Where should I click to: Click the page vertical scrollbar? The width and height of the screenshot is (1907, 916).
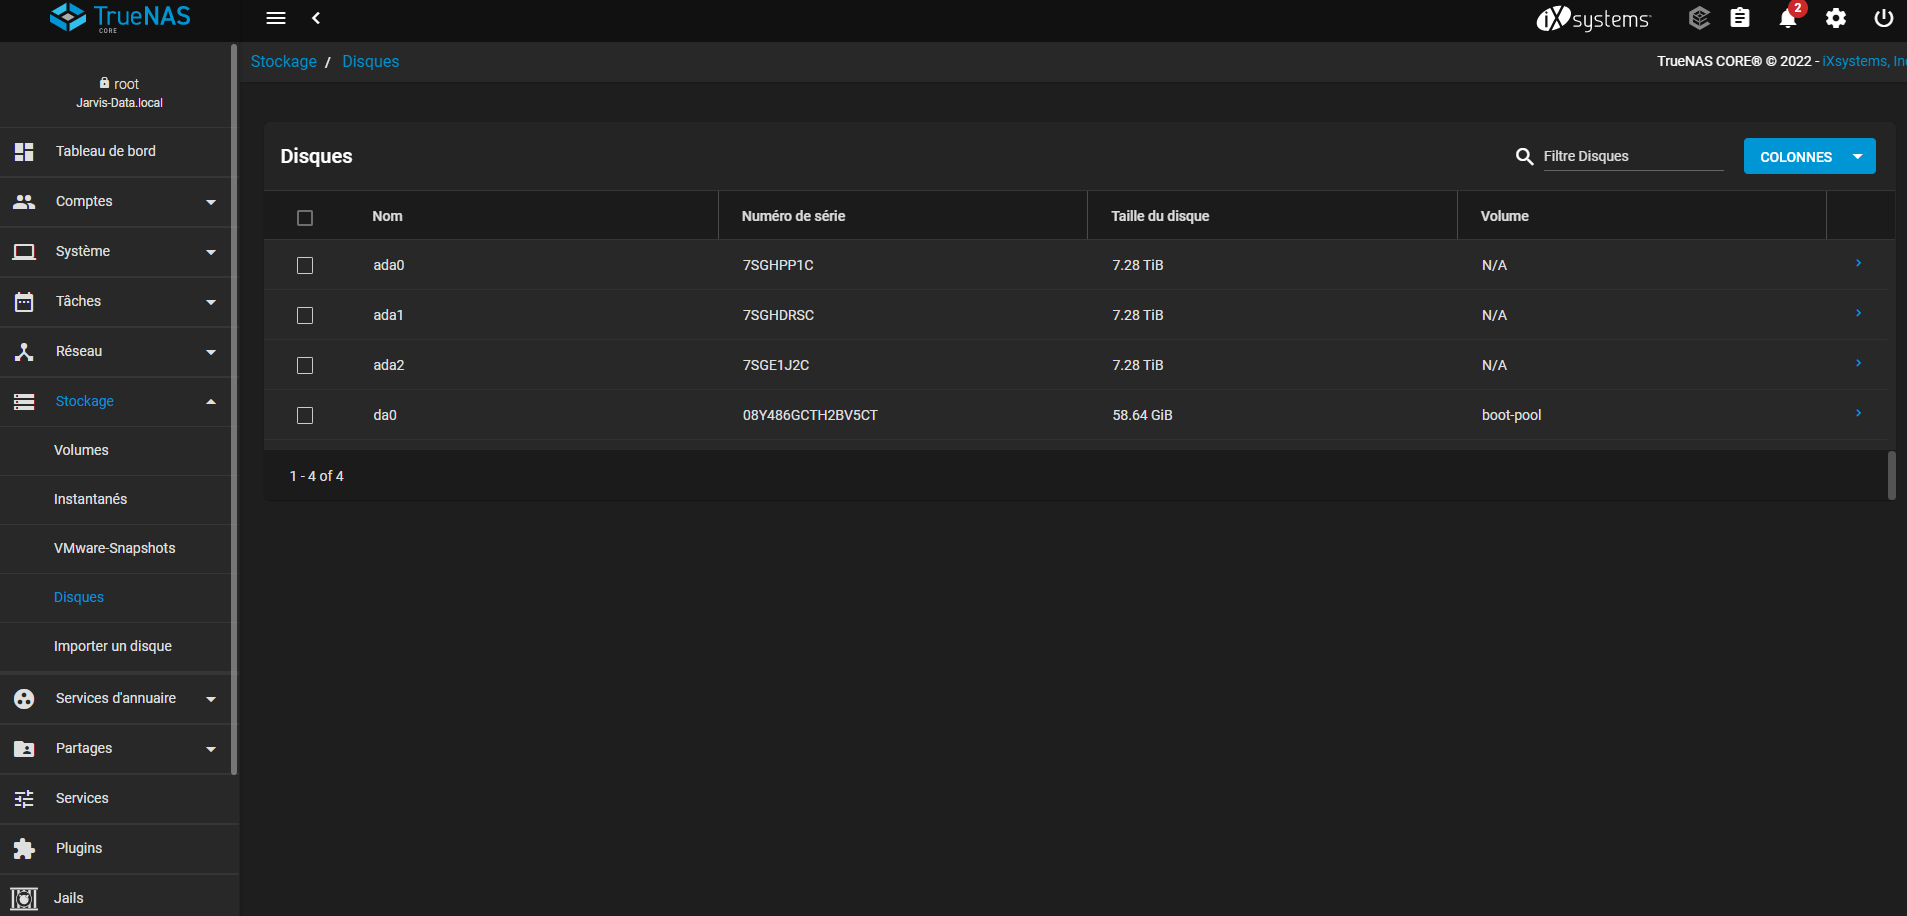pos(1891,475)
